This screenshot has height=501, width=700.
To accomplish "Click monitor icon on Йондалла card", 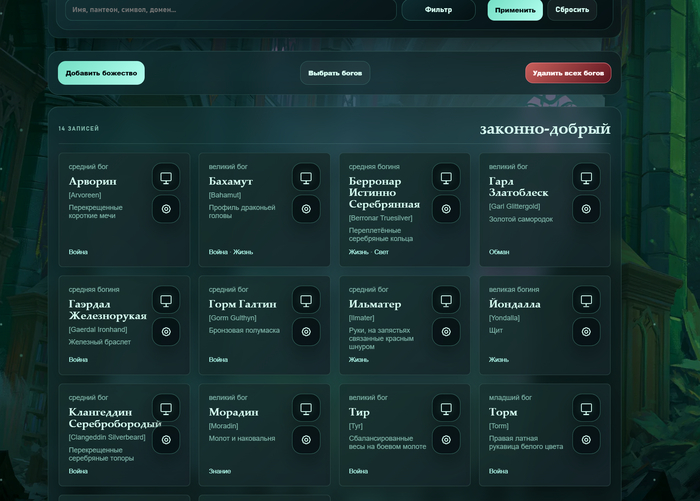I will (586, 300).
